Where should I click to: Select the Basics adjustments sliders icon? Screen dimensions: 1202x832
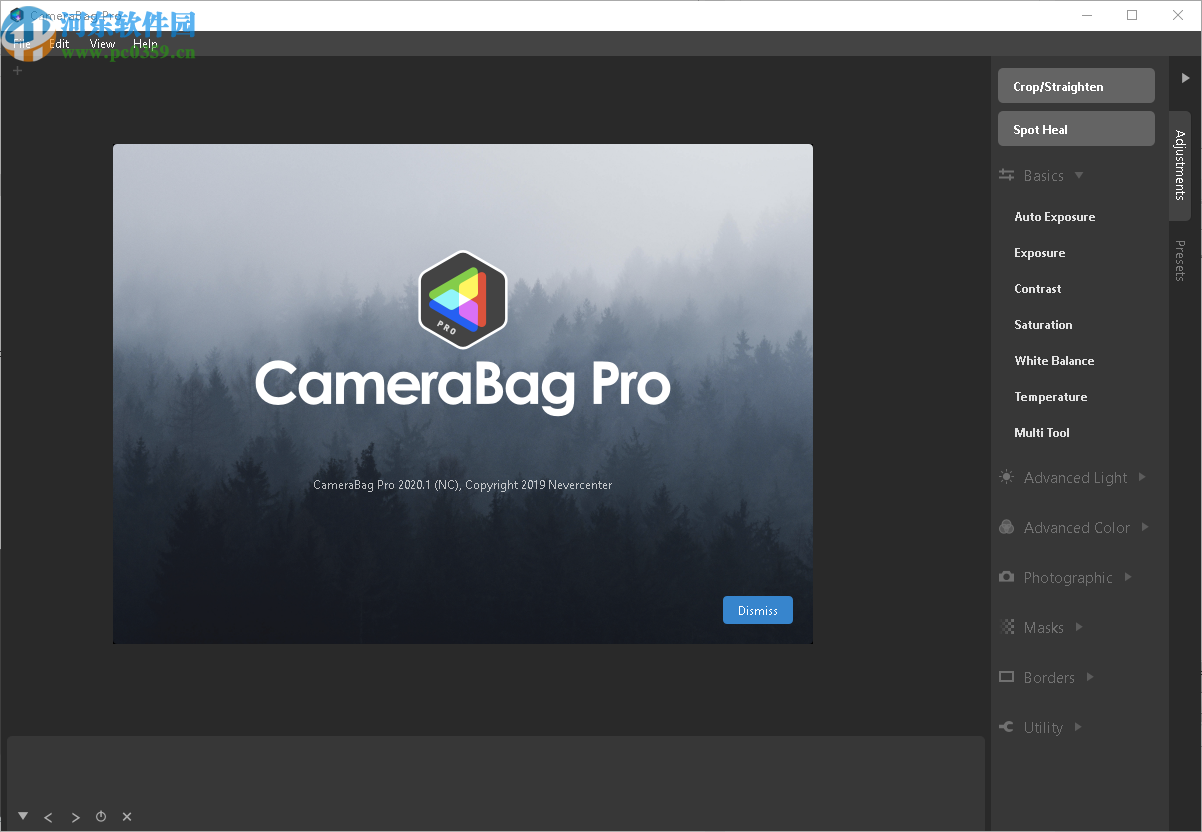click(1005, 175)
